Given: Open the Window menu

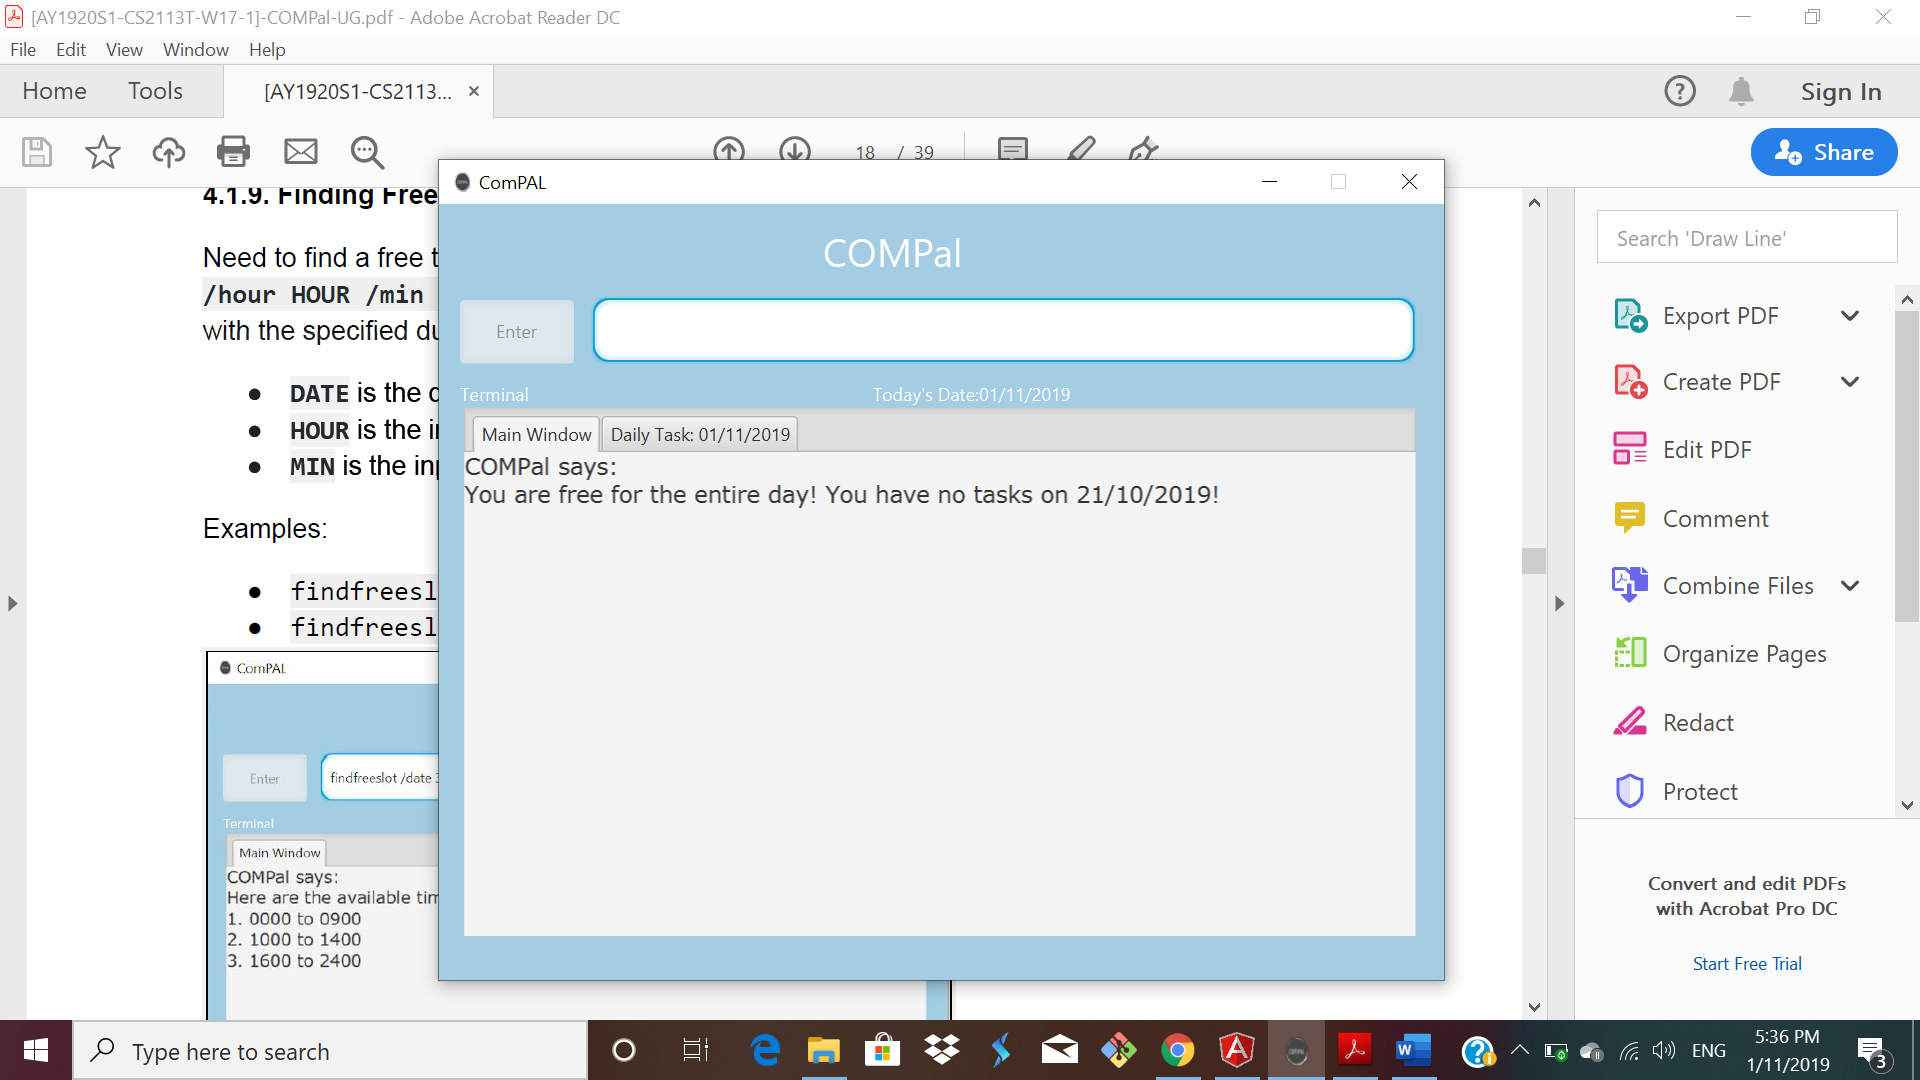Looking at the screenshot, I should tap(195, 49).
